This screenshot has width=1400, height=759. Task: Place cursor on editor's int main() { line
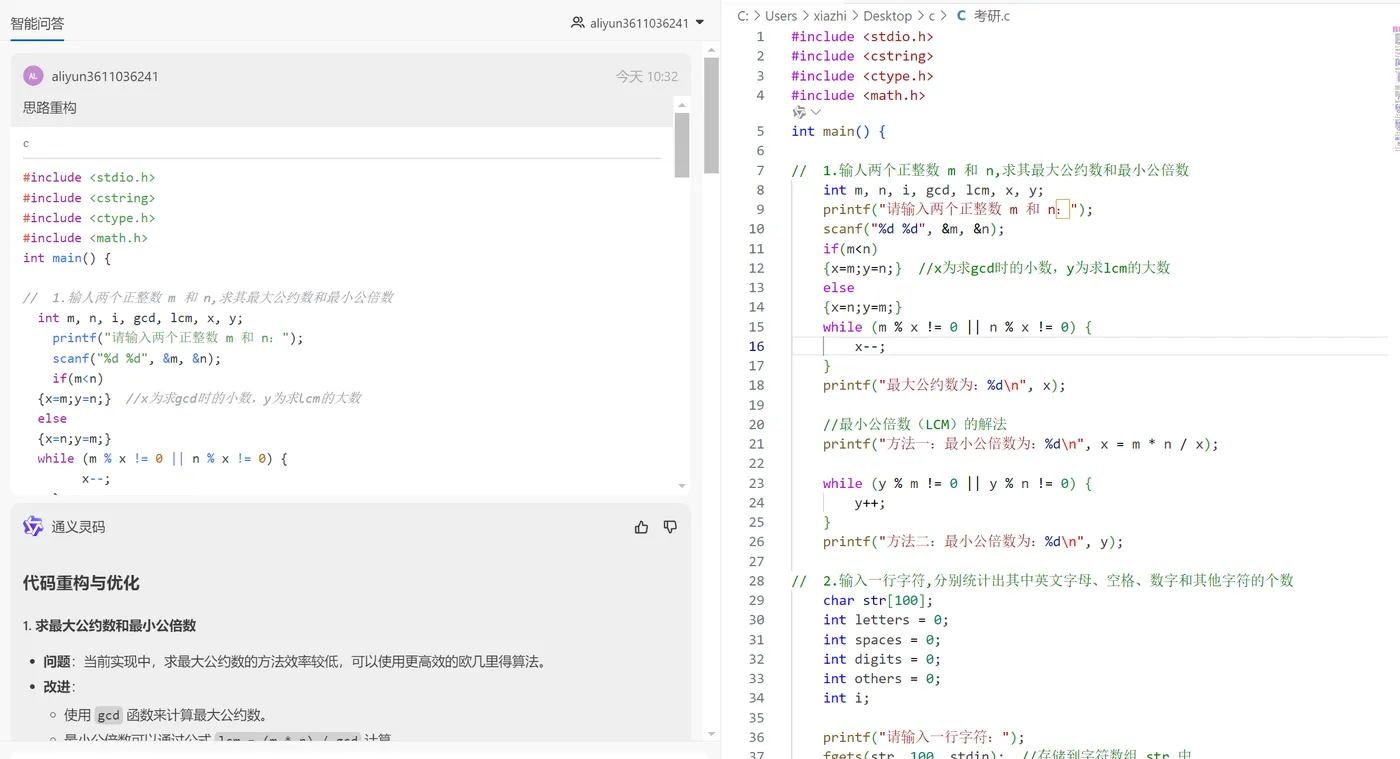pyautogui.click(x=838, y=131)
